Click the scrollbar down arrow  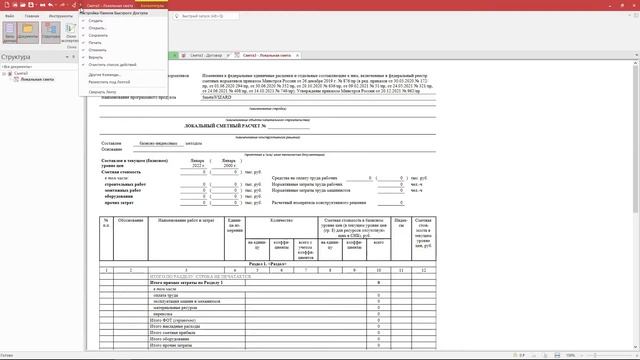(636, 347)
